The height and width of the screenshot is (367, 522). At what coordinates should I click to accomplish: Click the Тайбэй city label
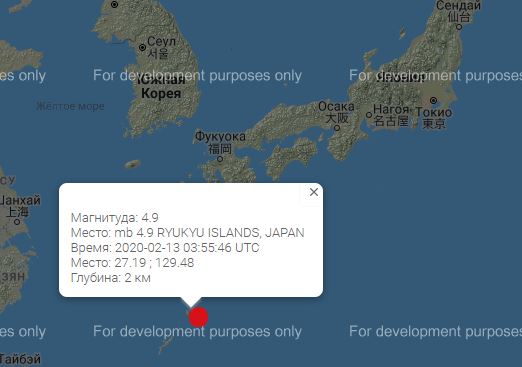pos(20,359)
